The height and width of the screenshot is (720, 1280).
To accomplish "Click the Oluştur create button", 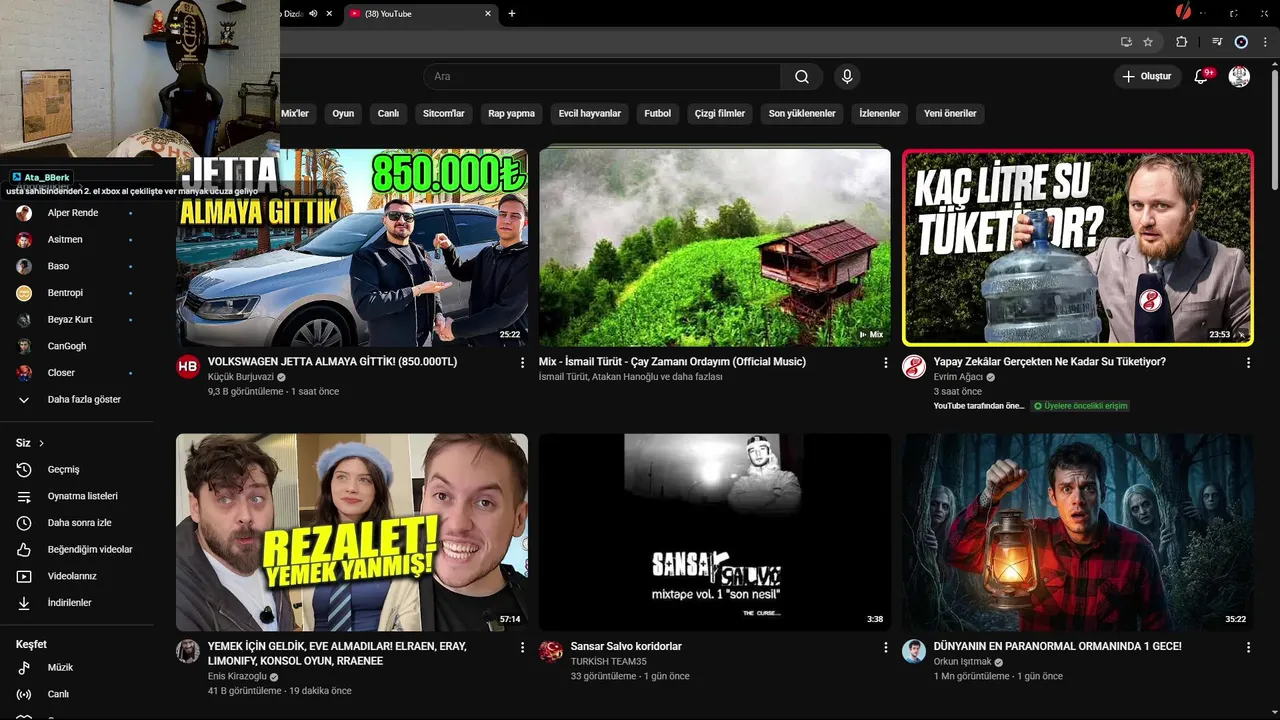I will coord(1148,76).
